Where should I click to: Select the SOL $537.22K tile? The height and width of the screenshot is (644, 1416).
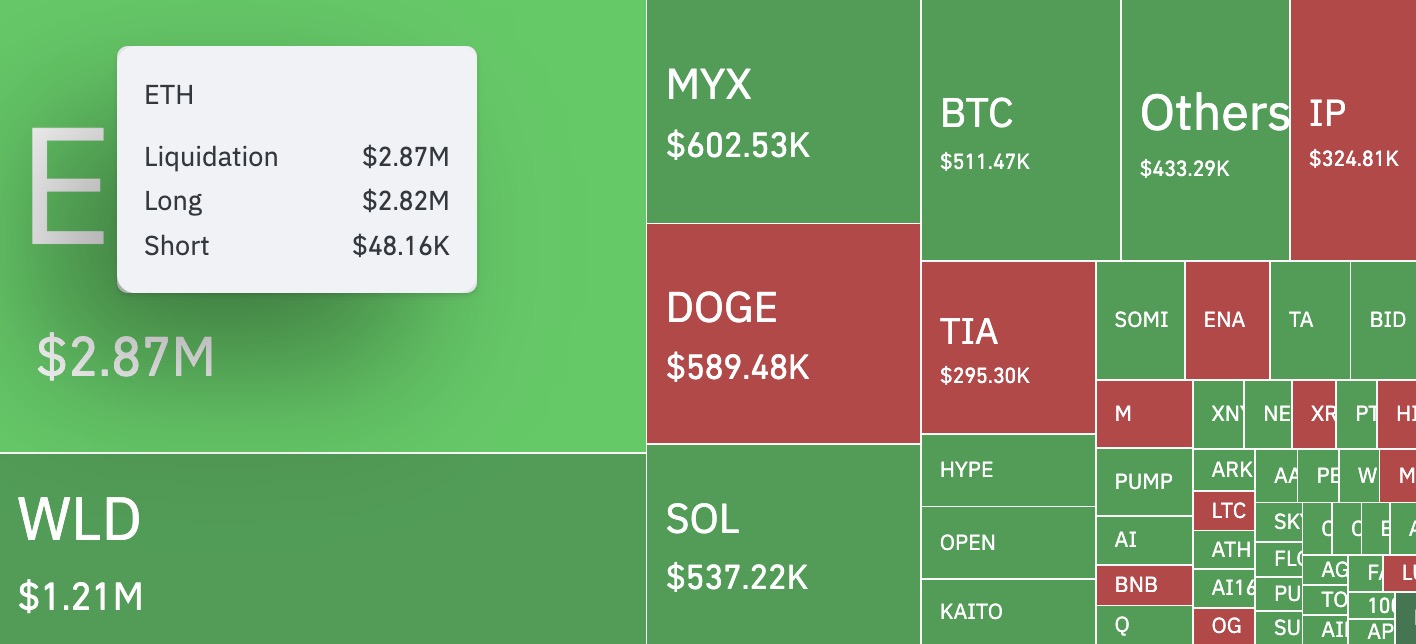(x=782, y=545)
